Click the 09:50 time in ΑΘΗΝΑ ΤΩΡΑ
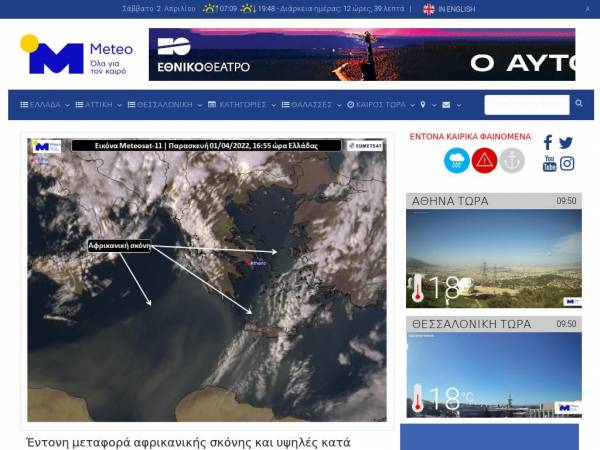 coord(566,201)
